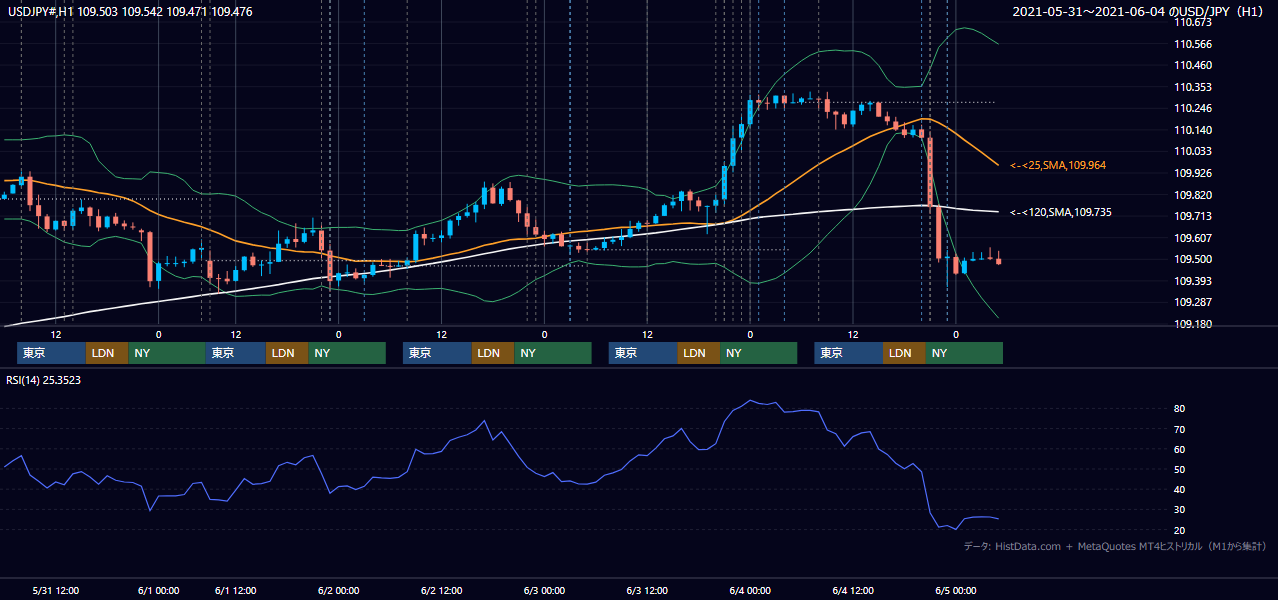Click price level 110.673 on axis

pos(1193,22)
